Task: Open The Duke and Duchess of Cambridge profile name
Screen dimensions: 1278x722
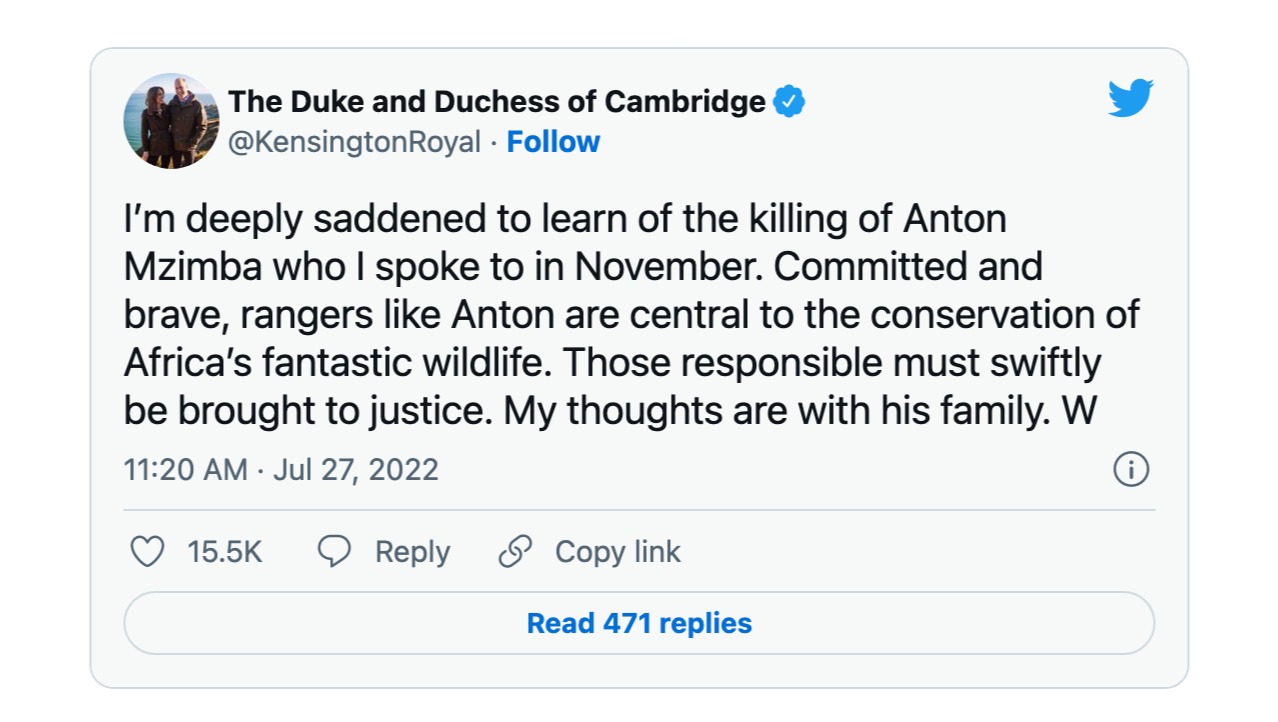Action: tap(497, 101)
